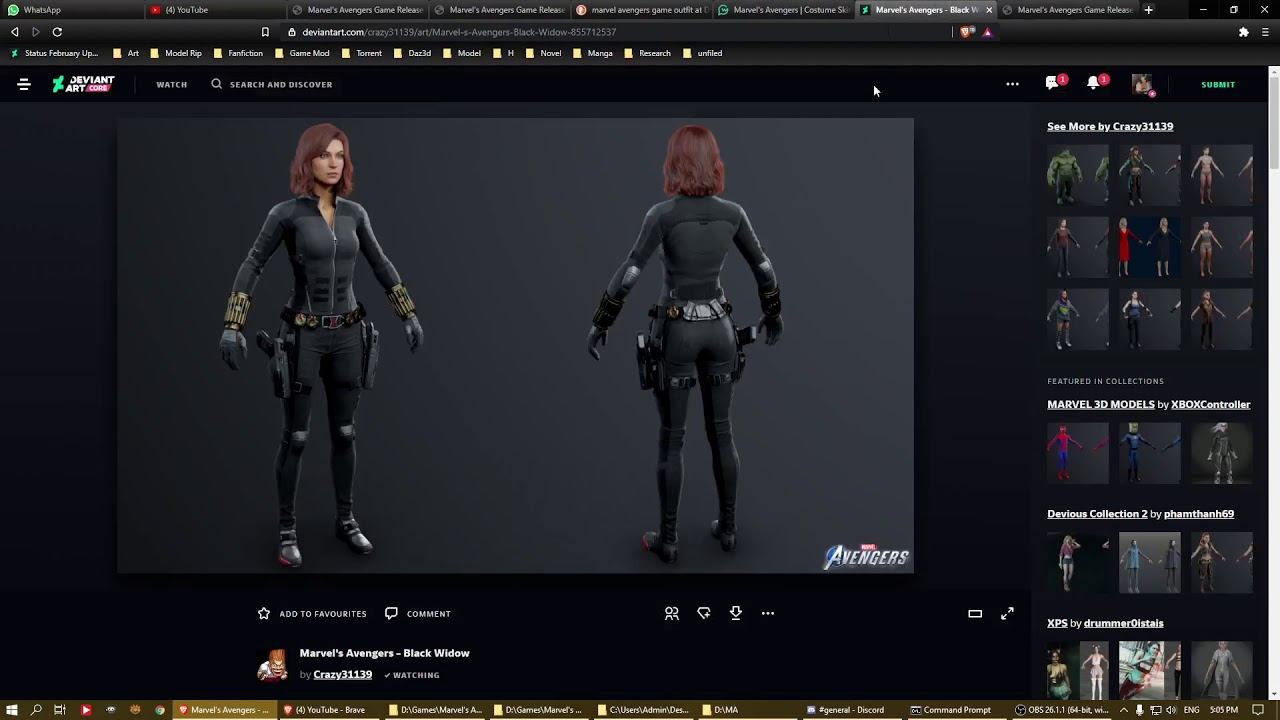Open more options dots below the artwork
Viewport: 1280px width, 720px height.
point(768,613)
